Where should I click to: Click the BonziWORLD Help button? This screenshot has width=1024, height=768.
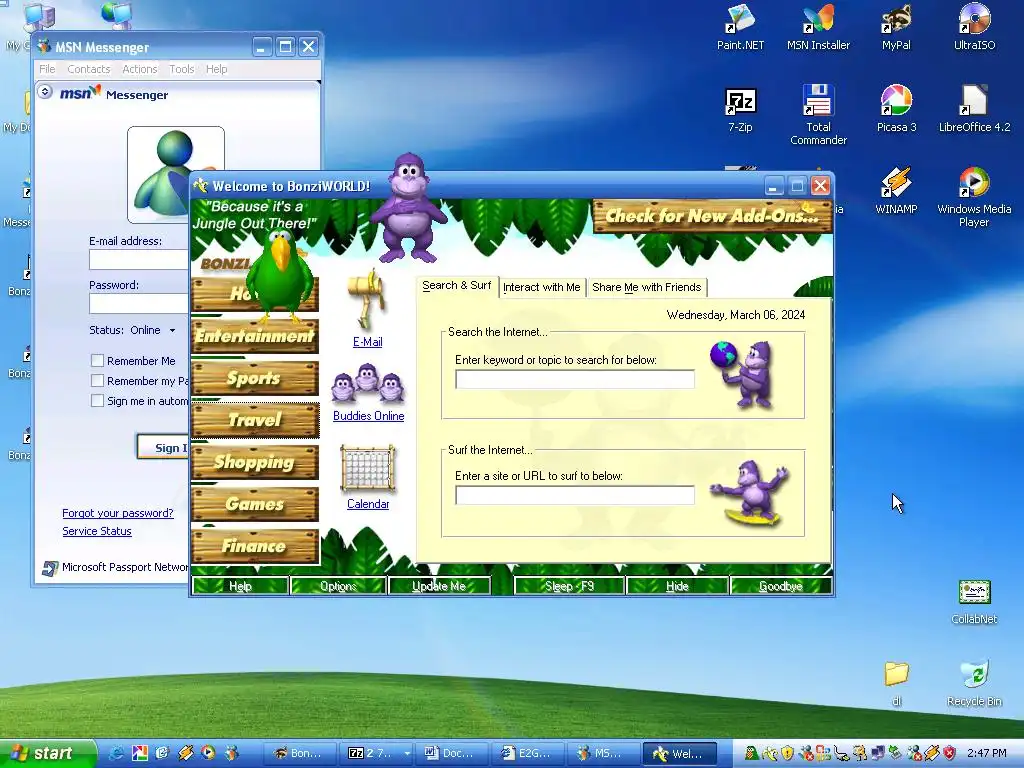[240, 586]
